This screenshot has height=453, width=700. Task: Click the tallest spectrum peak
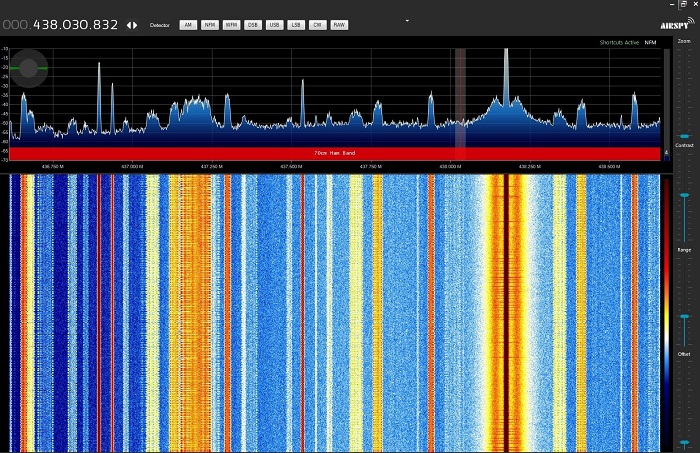click(x=506, y=75)
